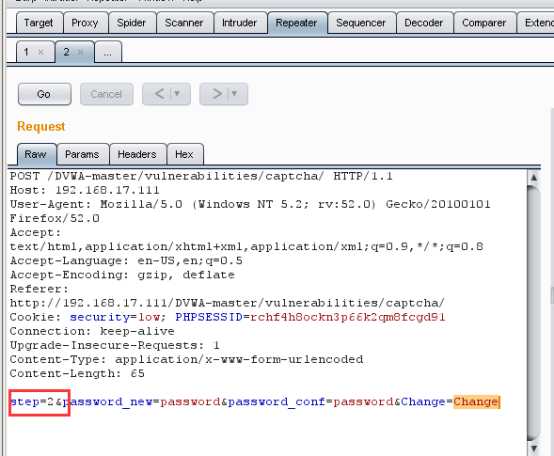Open the Extender tab
Viewport: 554px width, 456px height.
click(x=536, y=23)
